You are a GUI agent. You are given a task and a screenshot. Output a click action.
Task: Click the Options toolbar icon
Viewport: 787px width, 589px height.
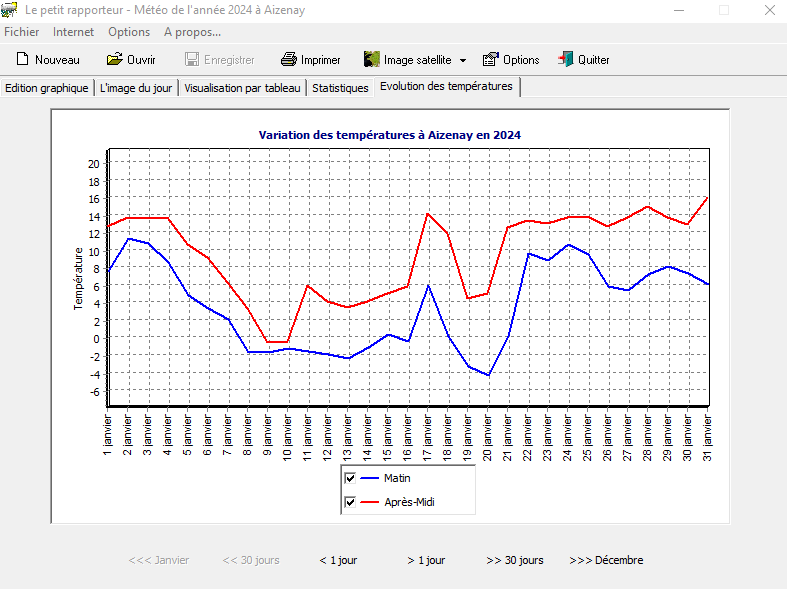[x=490, y=60]
